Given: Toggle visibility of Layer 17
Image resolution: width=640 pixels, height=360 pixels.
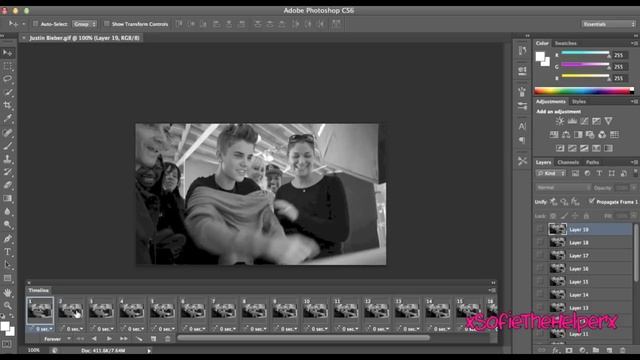Looking at the screenshot, I should 540,256.
